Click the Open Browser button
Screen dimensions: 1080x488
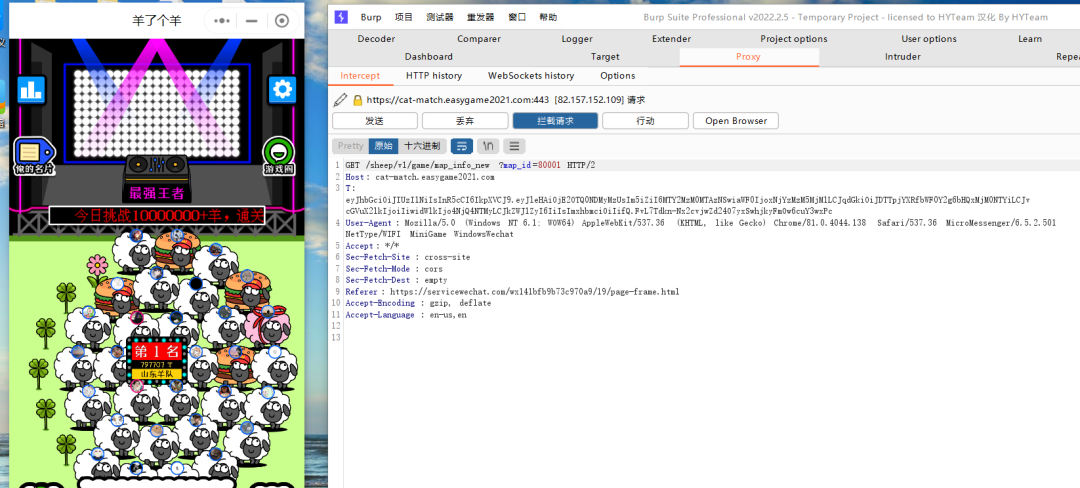coord(736,120)
